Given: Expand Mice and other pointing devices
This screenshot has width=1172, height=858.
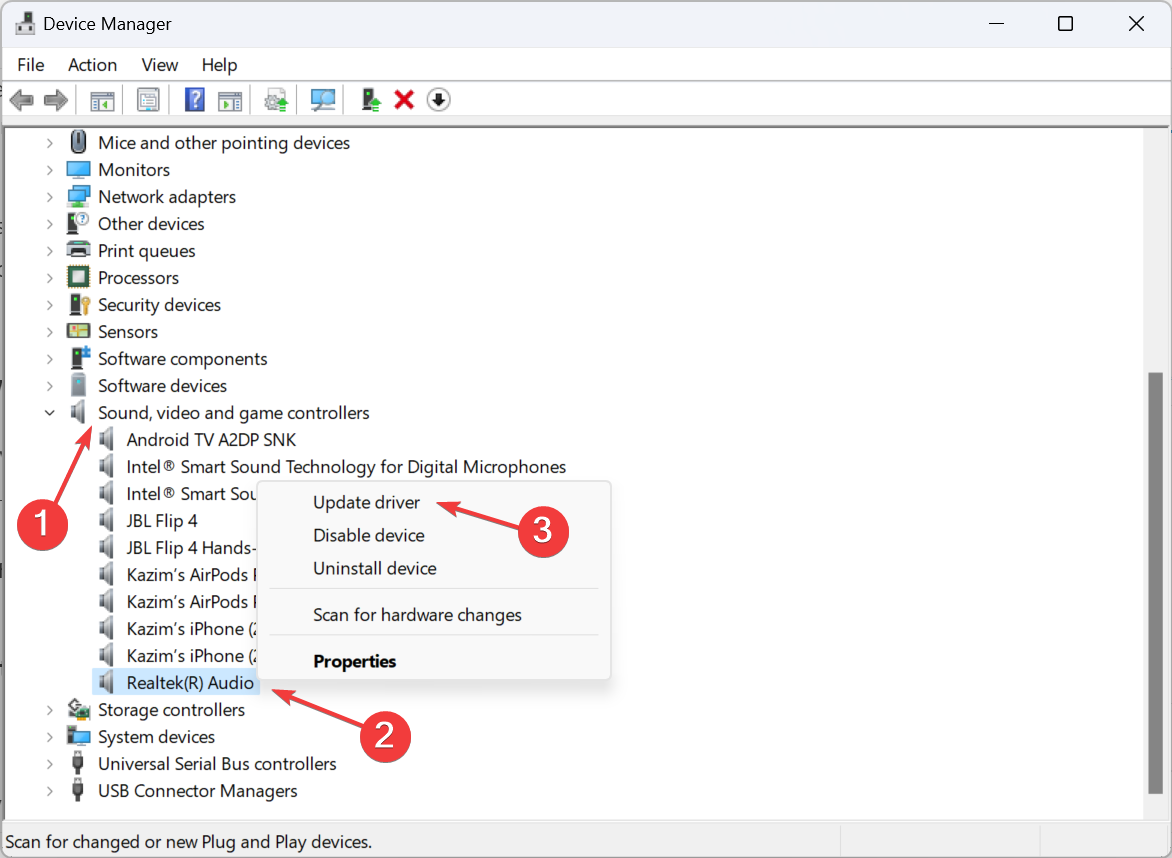Looking at the screenshot, I should click(x=49, y=143).
